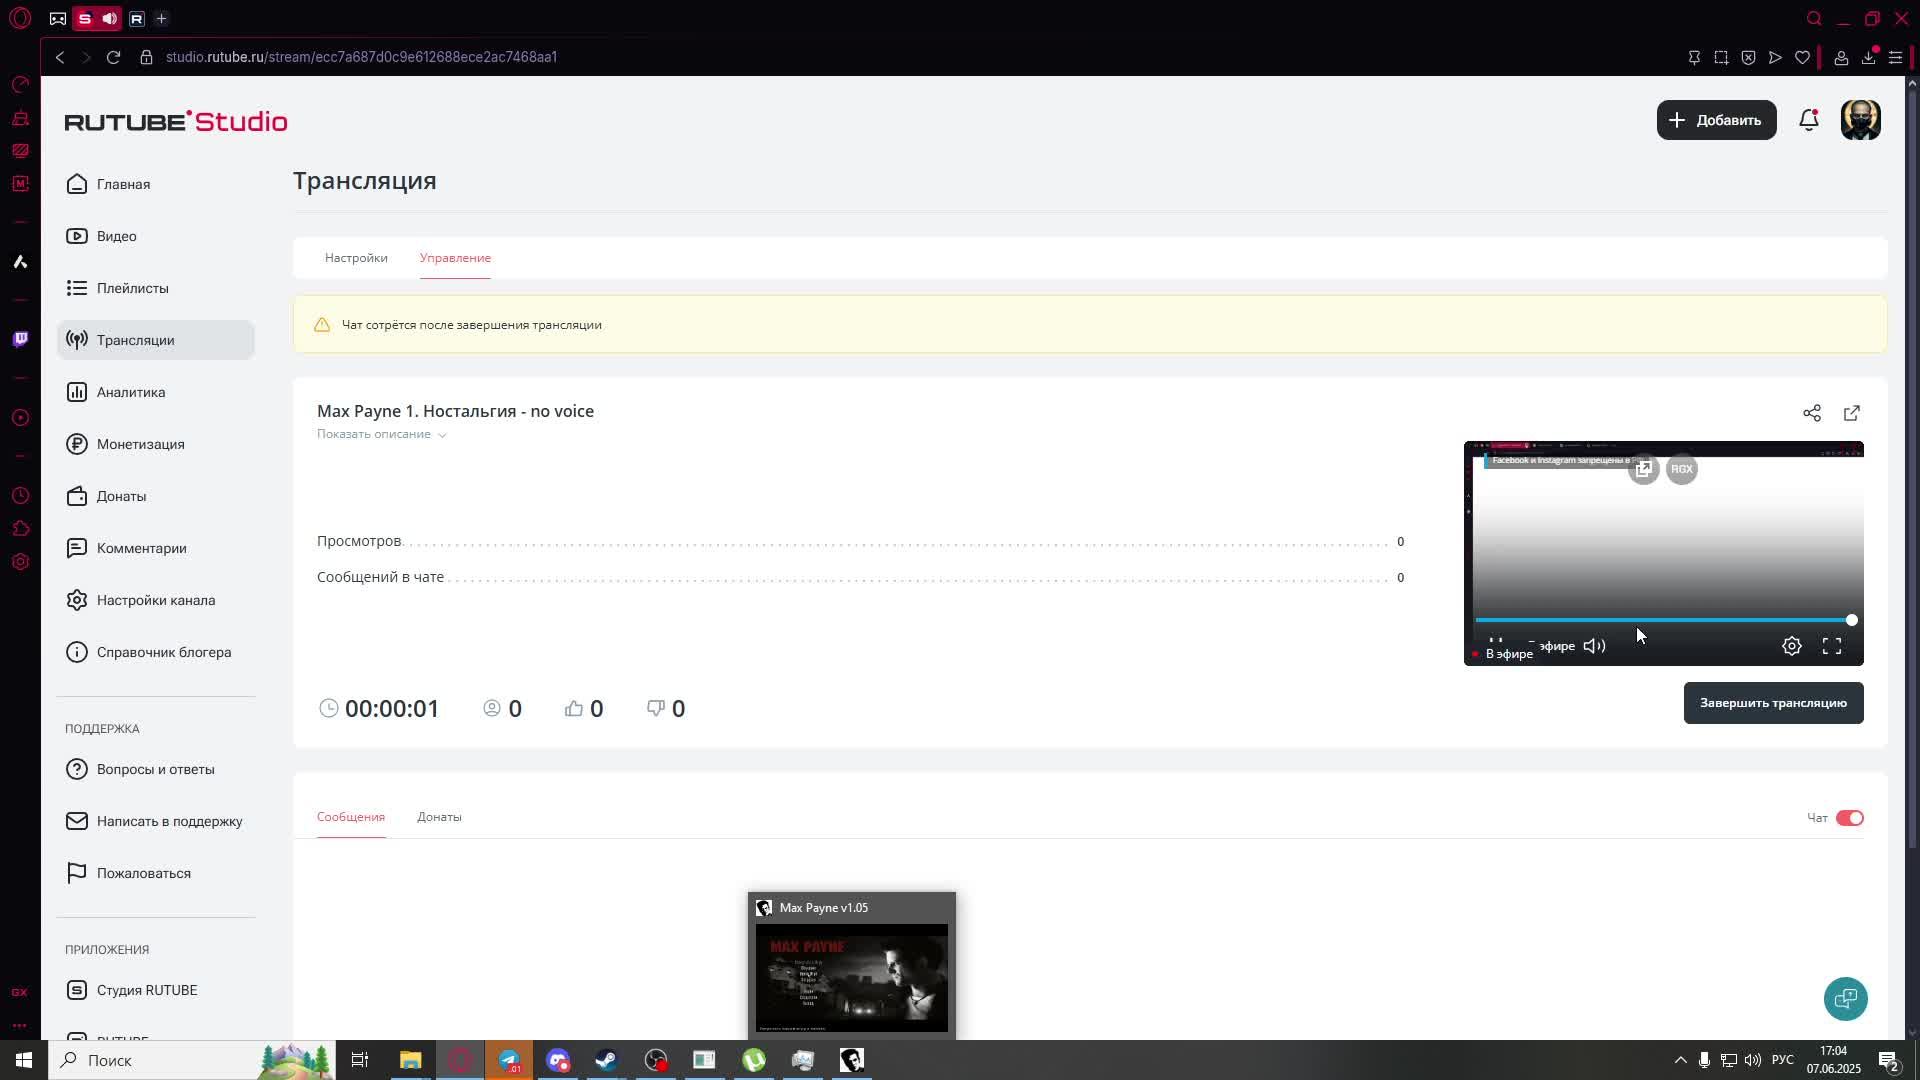Click the РУС language indicator
1920x1080 pixels.
point(1782,1060)
